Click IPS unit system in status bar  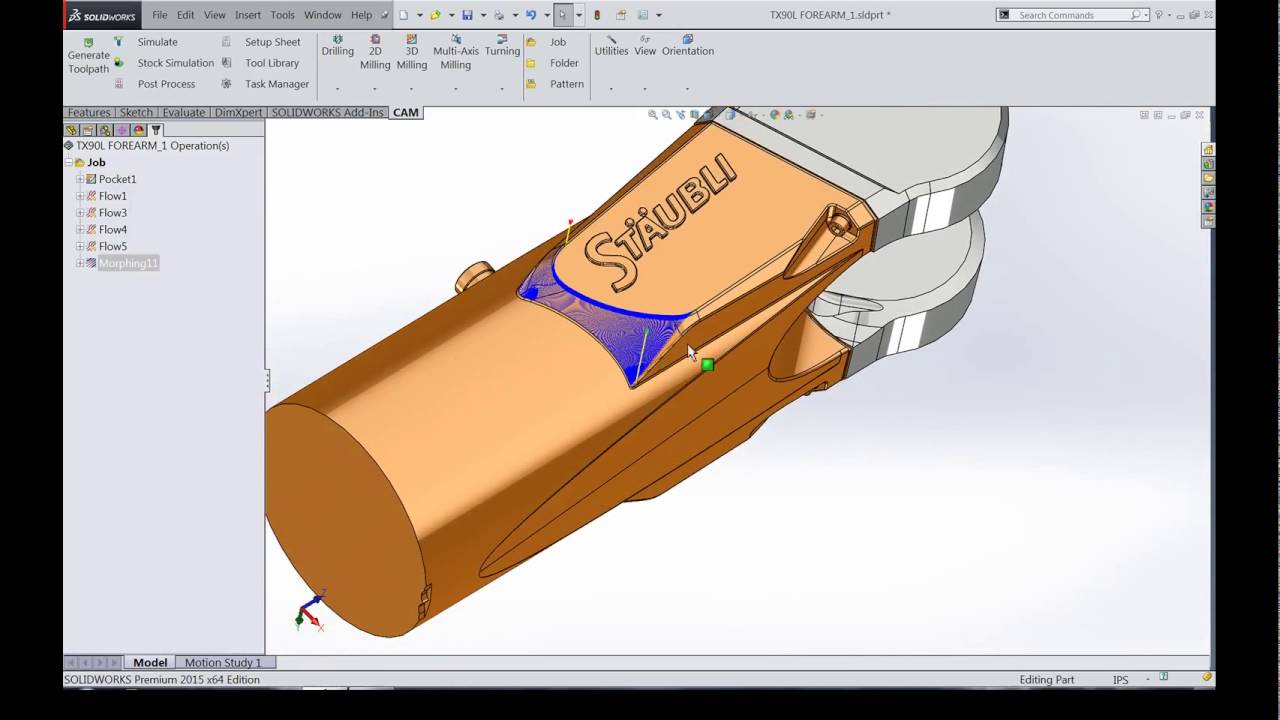(1121, 680)
